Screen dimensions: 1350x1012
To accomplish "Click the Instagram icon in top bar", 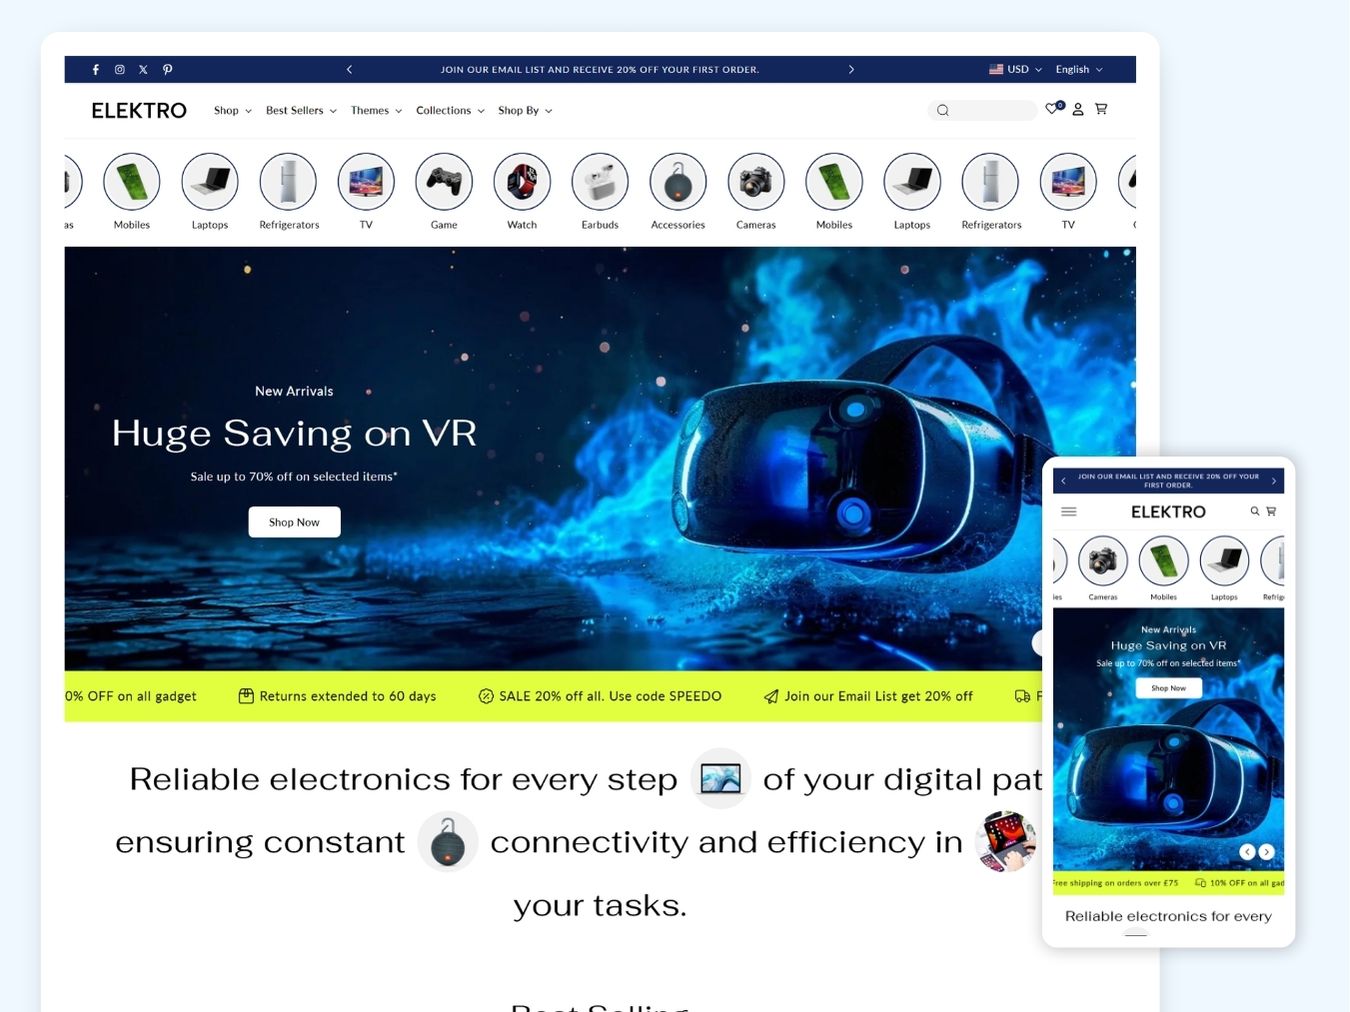I will tap(119, 69).
